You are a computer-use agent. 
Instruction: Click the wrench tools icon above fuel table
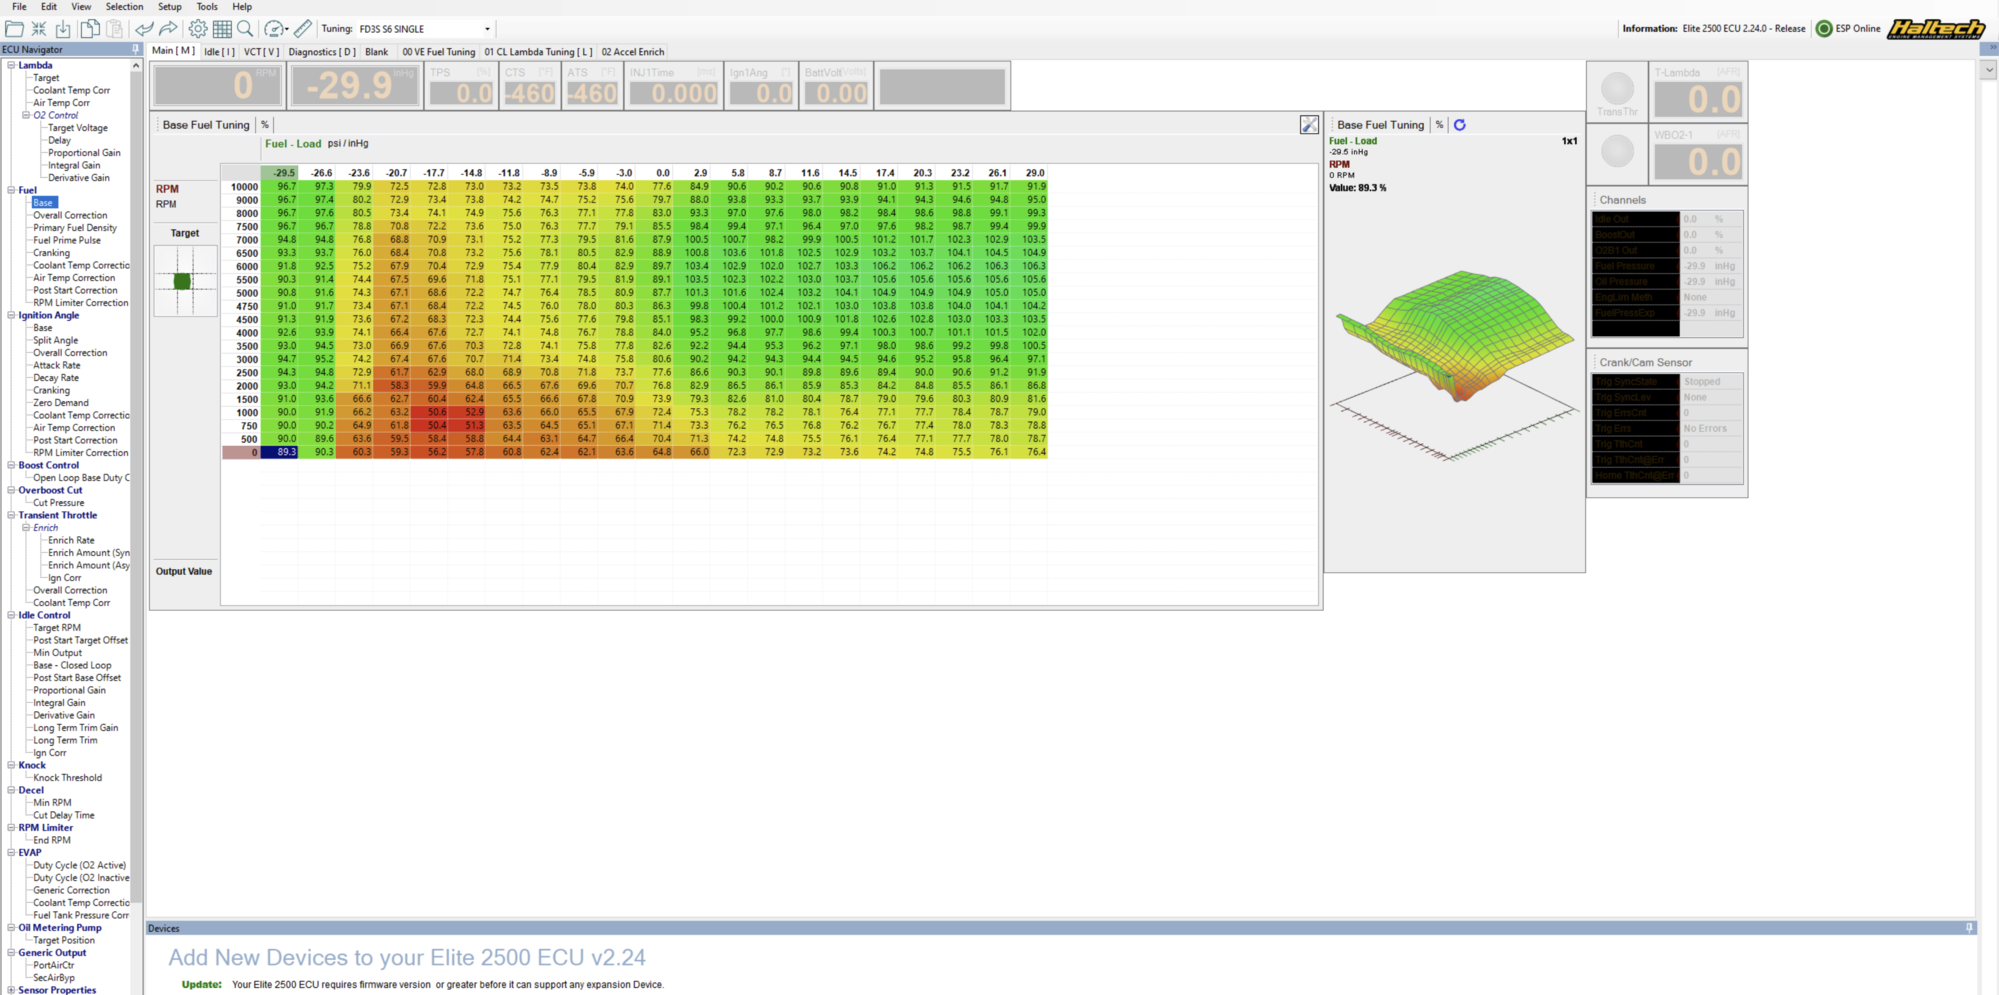click(1309, 125)
